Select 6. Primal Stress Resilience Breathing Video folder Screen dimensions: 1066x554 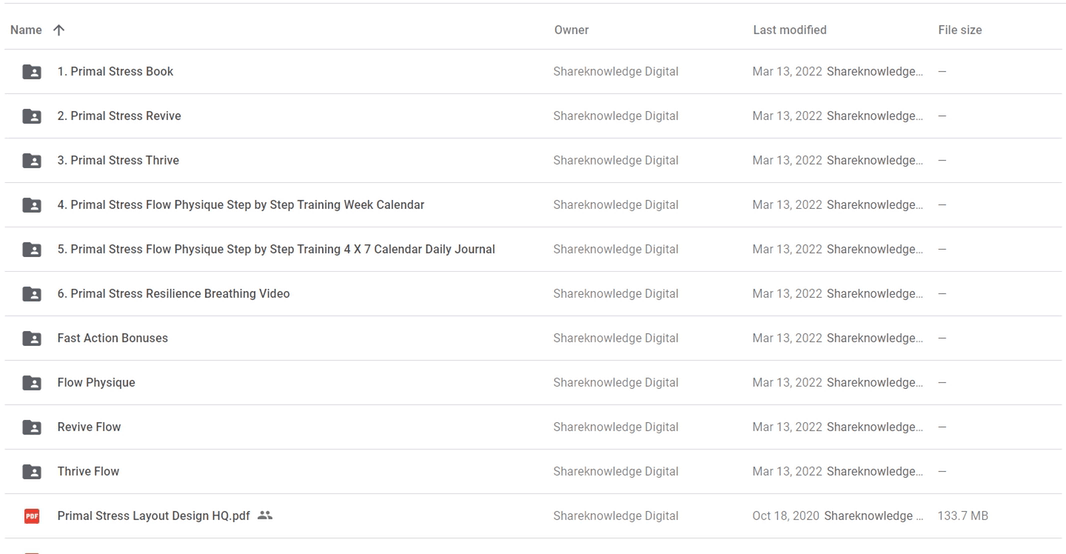[173, 294]
